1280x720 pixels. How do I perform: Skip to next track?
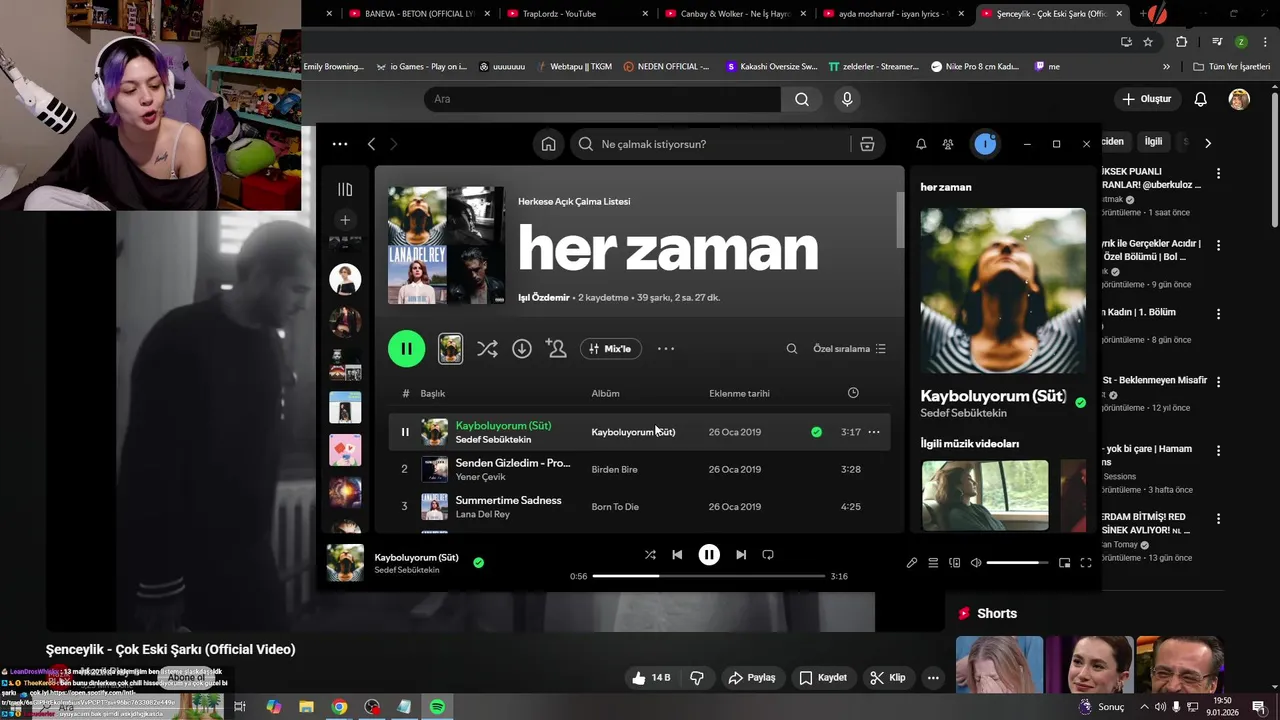click(x=741, y=555)
